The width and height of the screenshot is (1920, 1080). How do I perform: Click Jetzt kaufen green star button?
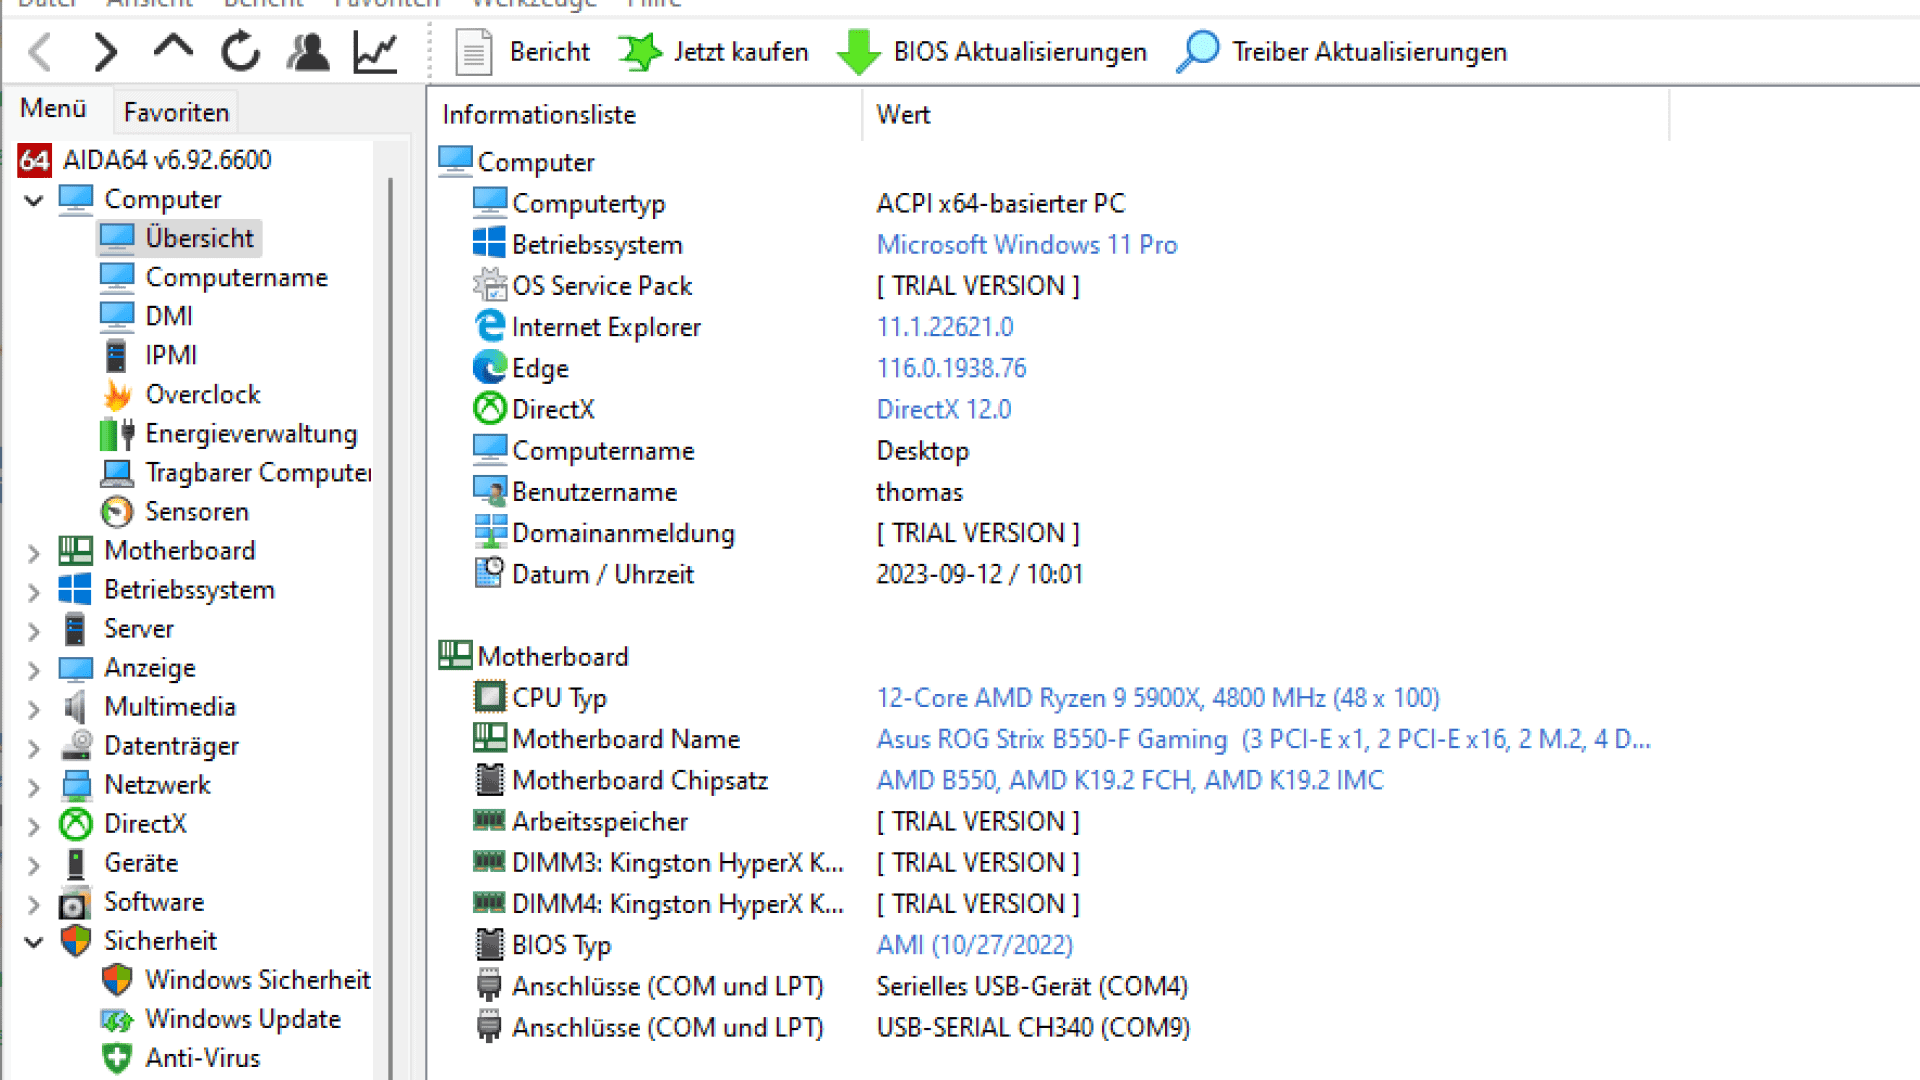point(714,51)
